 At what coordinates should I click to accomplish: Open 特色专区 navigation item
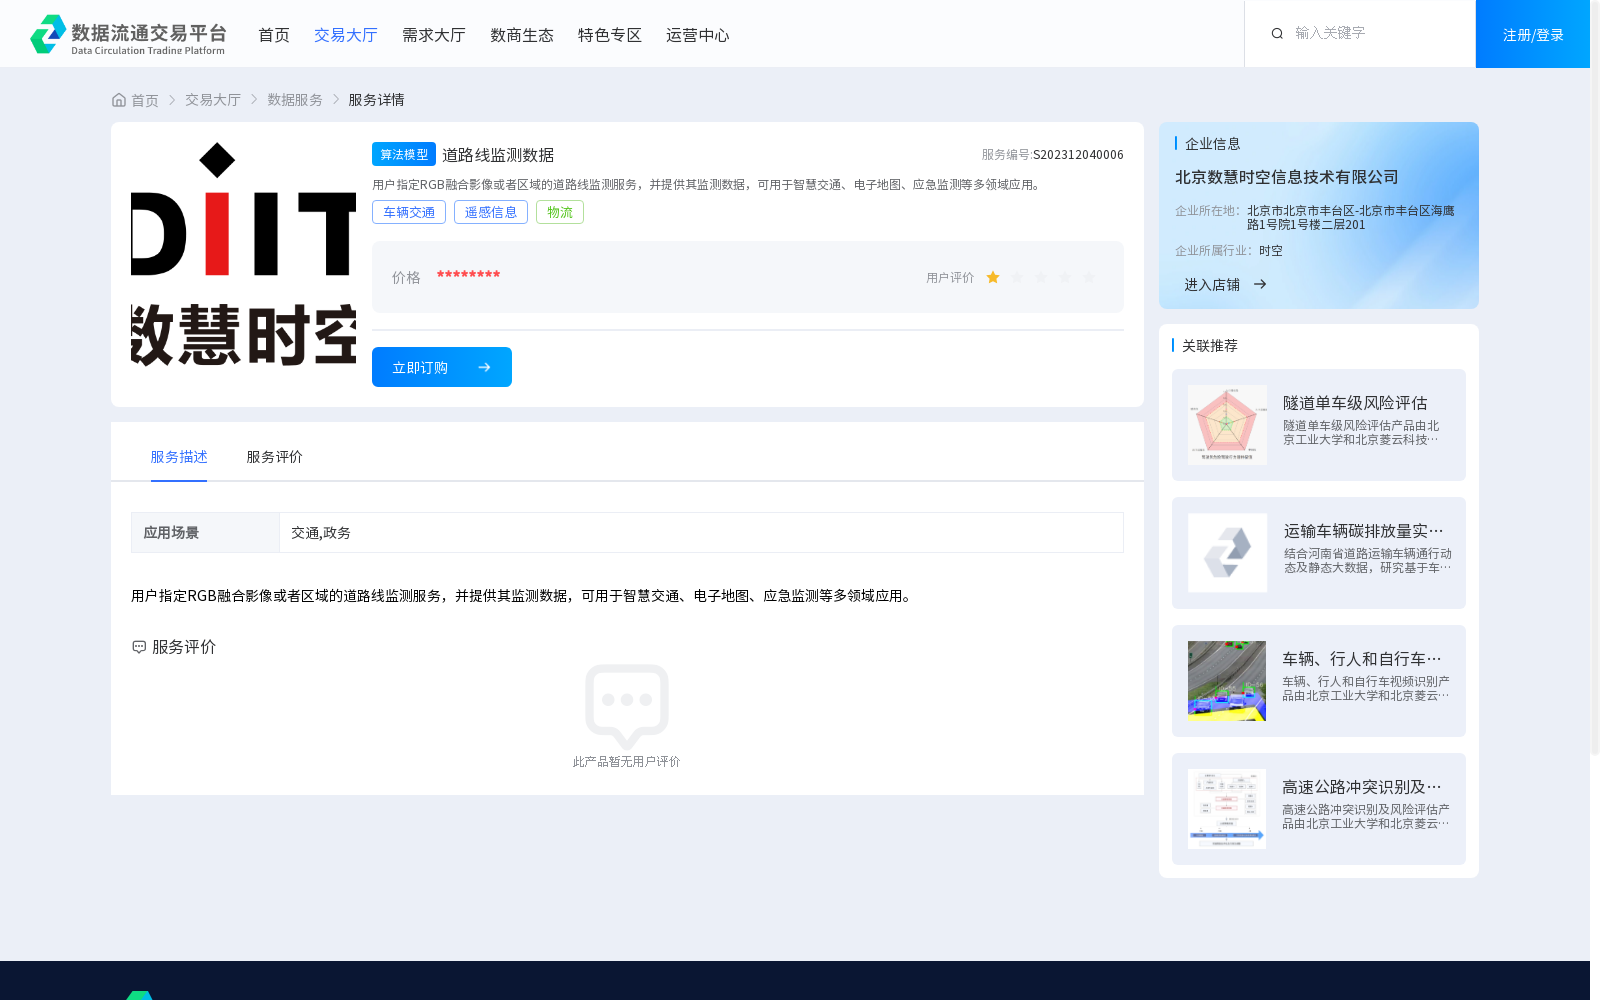tap(610, 35)
